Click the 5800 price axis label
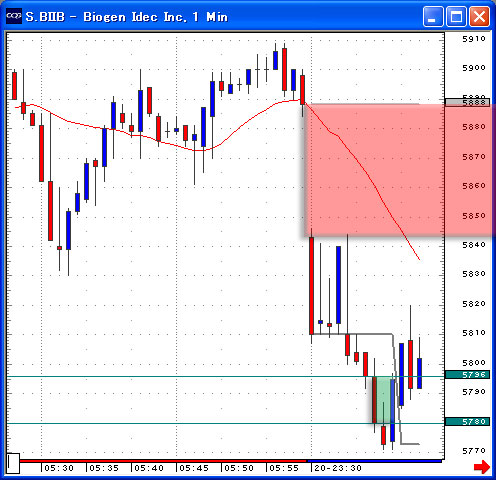This screenshot has height=480, width=496. pyautogui.click(x=474, y=362)
